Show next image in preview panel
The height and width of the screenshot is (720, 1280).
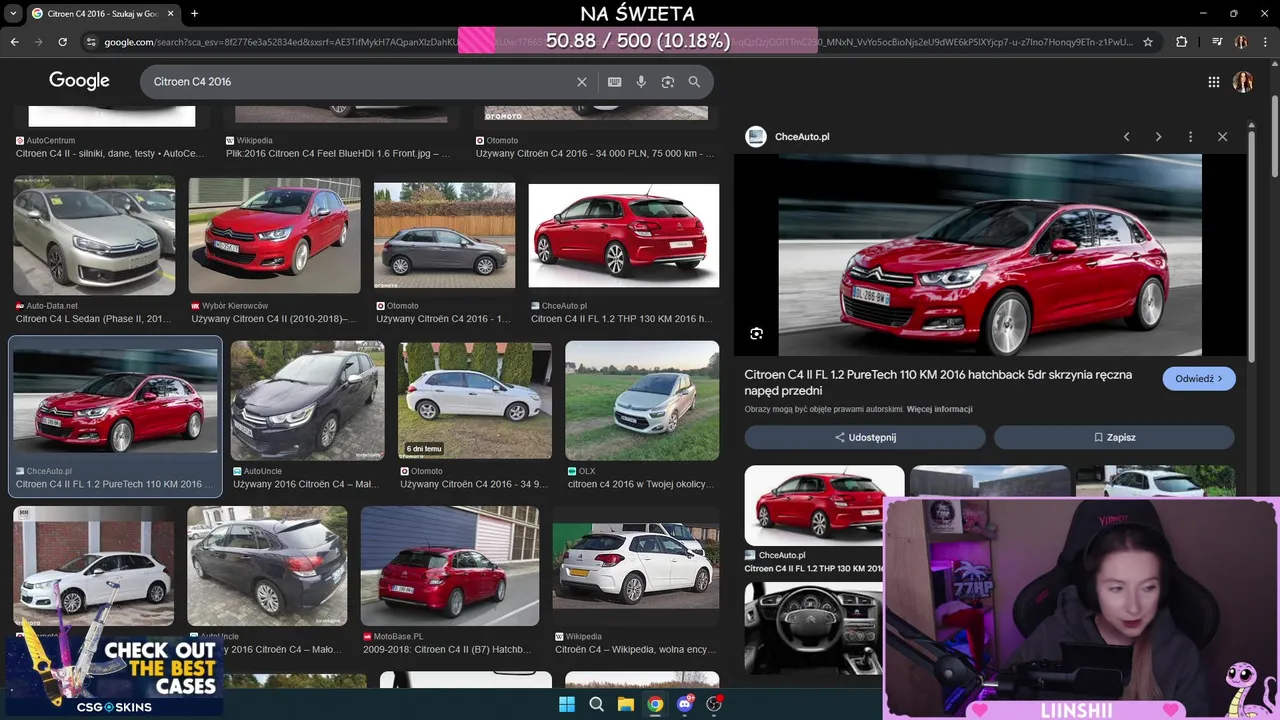(1158, 137)
